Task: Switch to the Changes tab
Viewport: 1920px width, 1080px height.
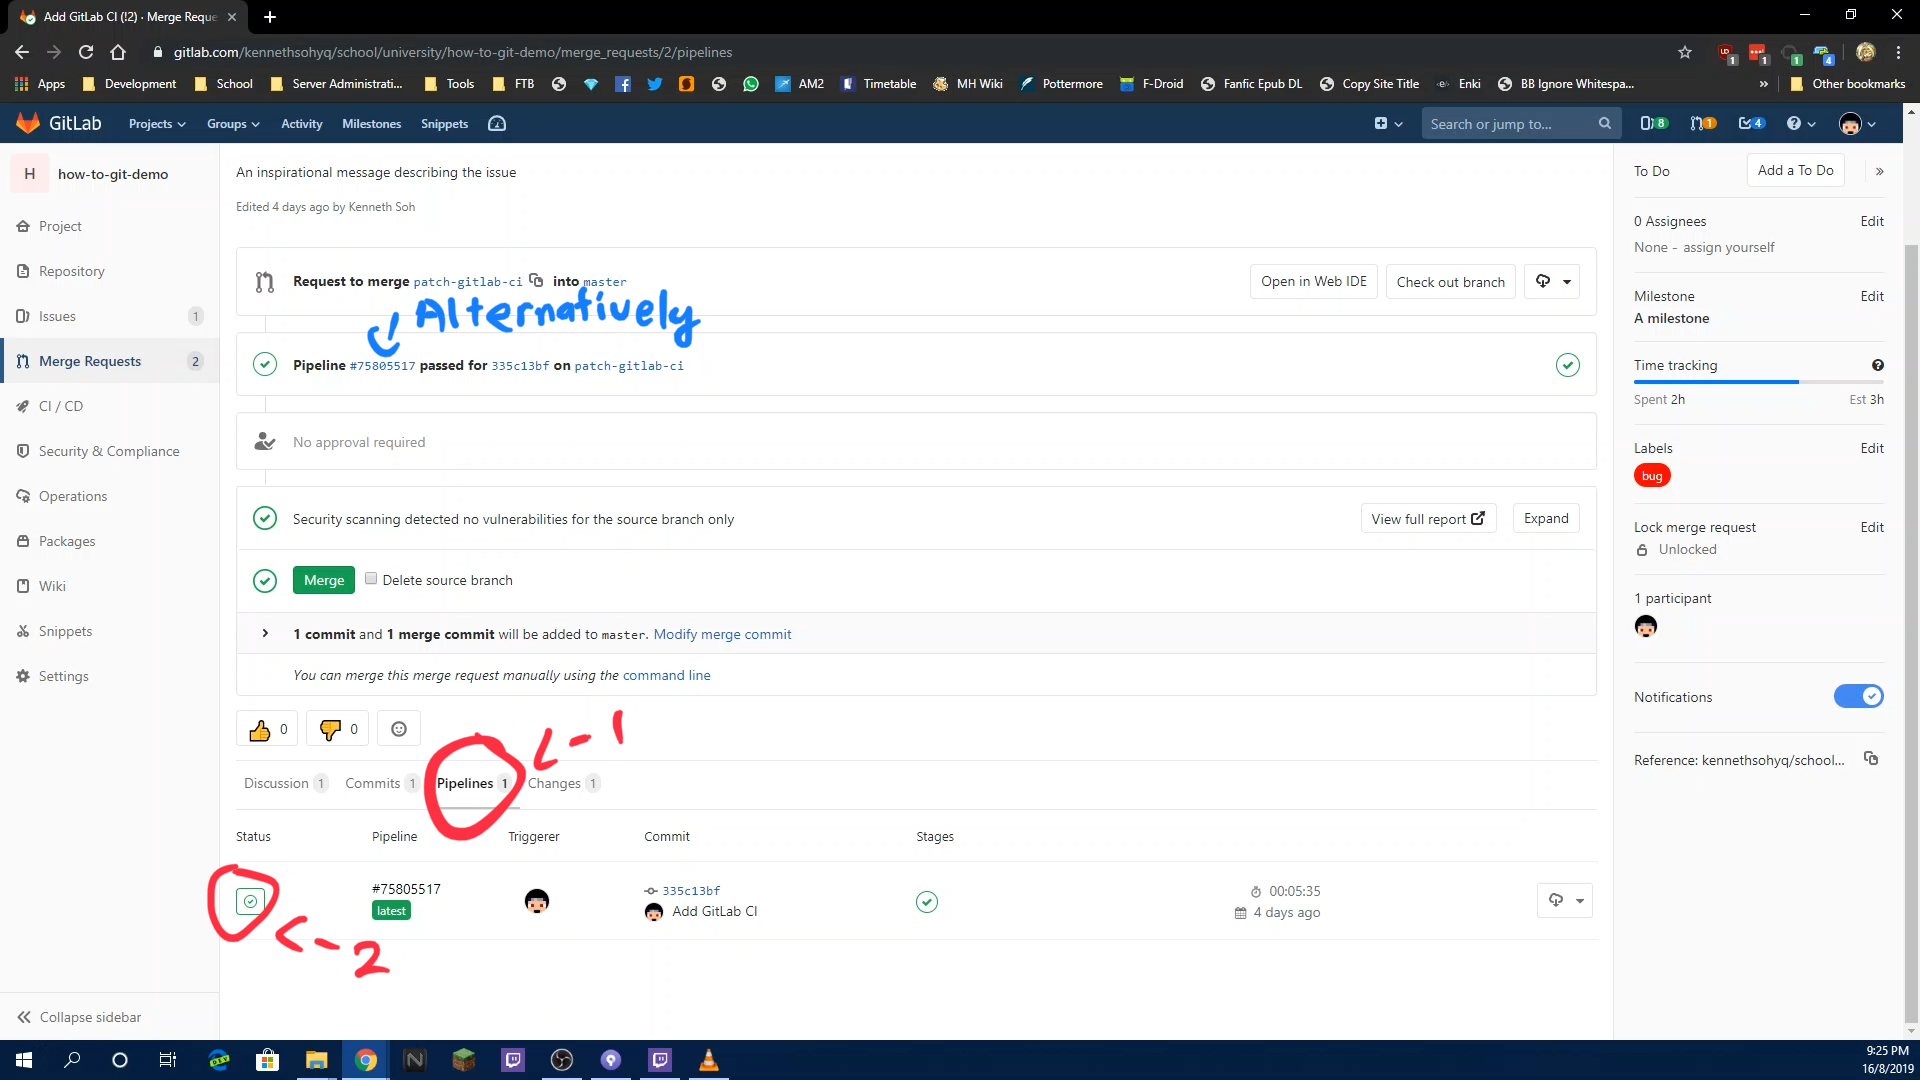Action: 556,783
